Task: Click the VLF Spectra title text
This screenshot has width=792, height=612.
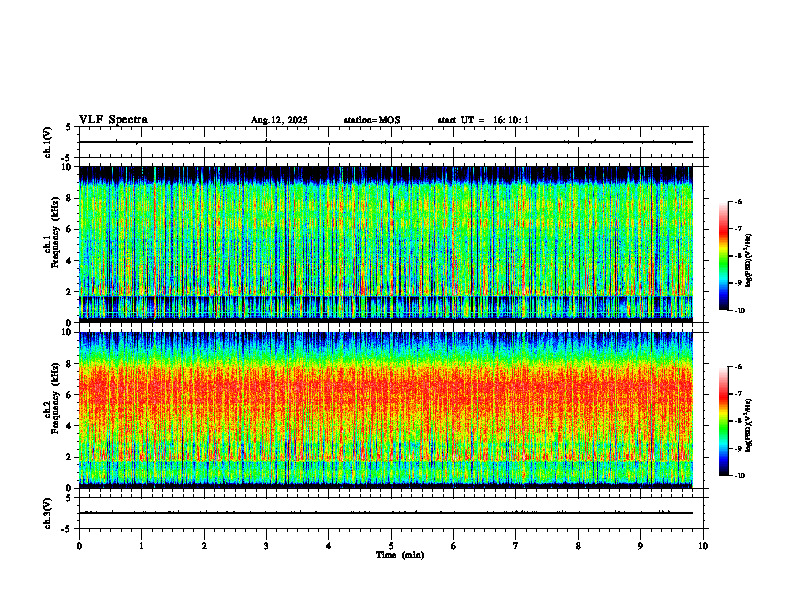Action: point(113,120)
